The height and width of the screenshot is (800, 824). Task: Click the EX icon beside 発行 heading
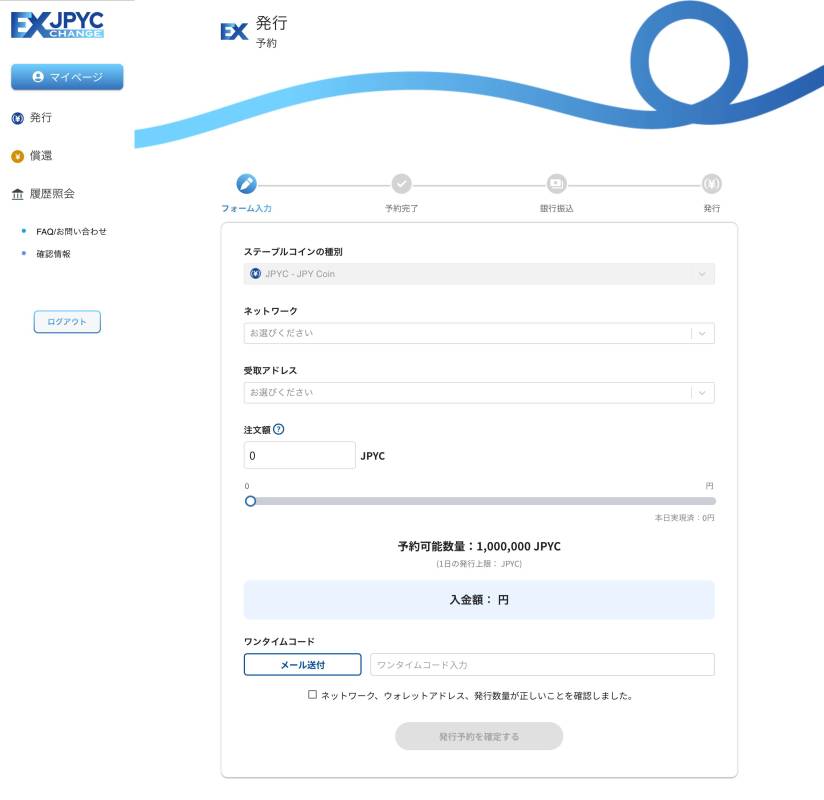[x=233, y=31]
